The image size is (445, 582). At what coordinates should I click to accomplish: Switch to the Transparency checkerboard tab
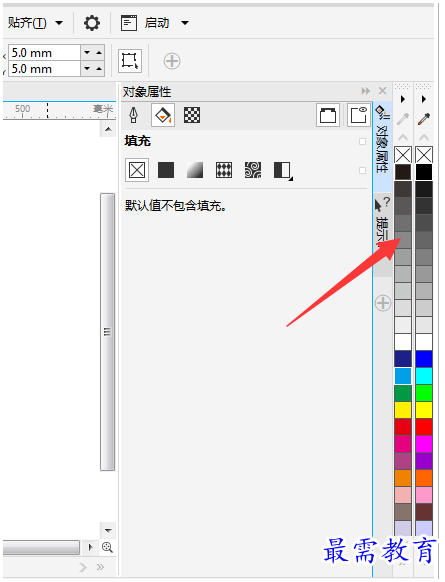pyautogui.click(x=192, y=115)
